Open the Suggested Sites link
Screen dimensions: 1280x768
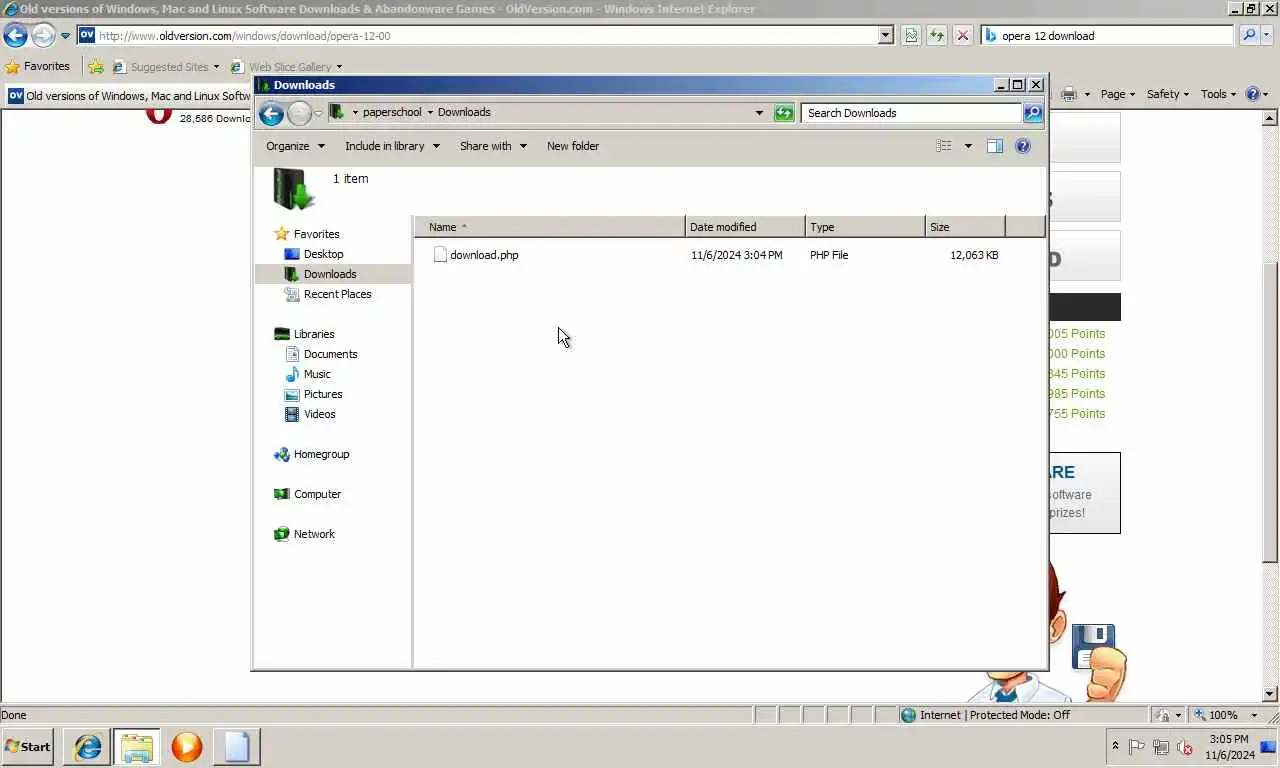tap(166, 67)
